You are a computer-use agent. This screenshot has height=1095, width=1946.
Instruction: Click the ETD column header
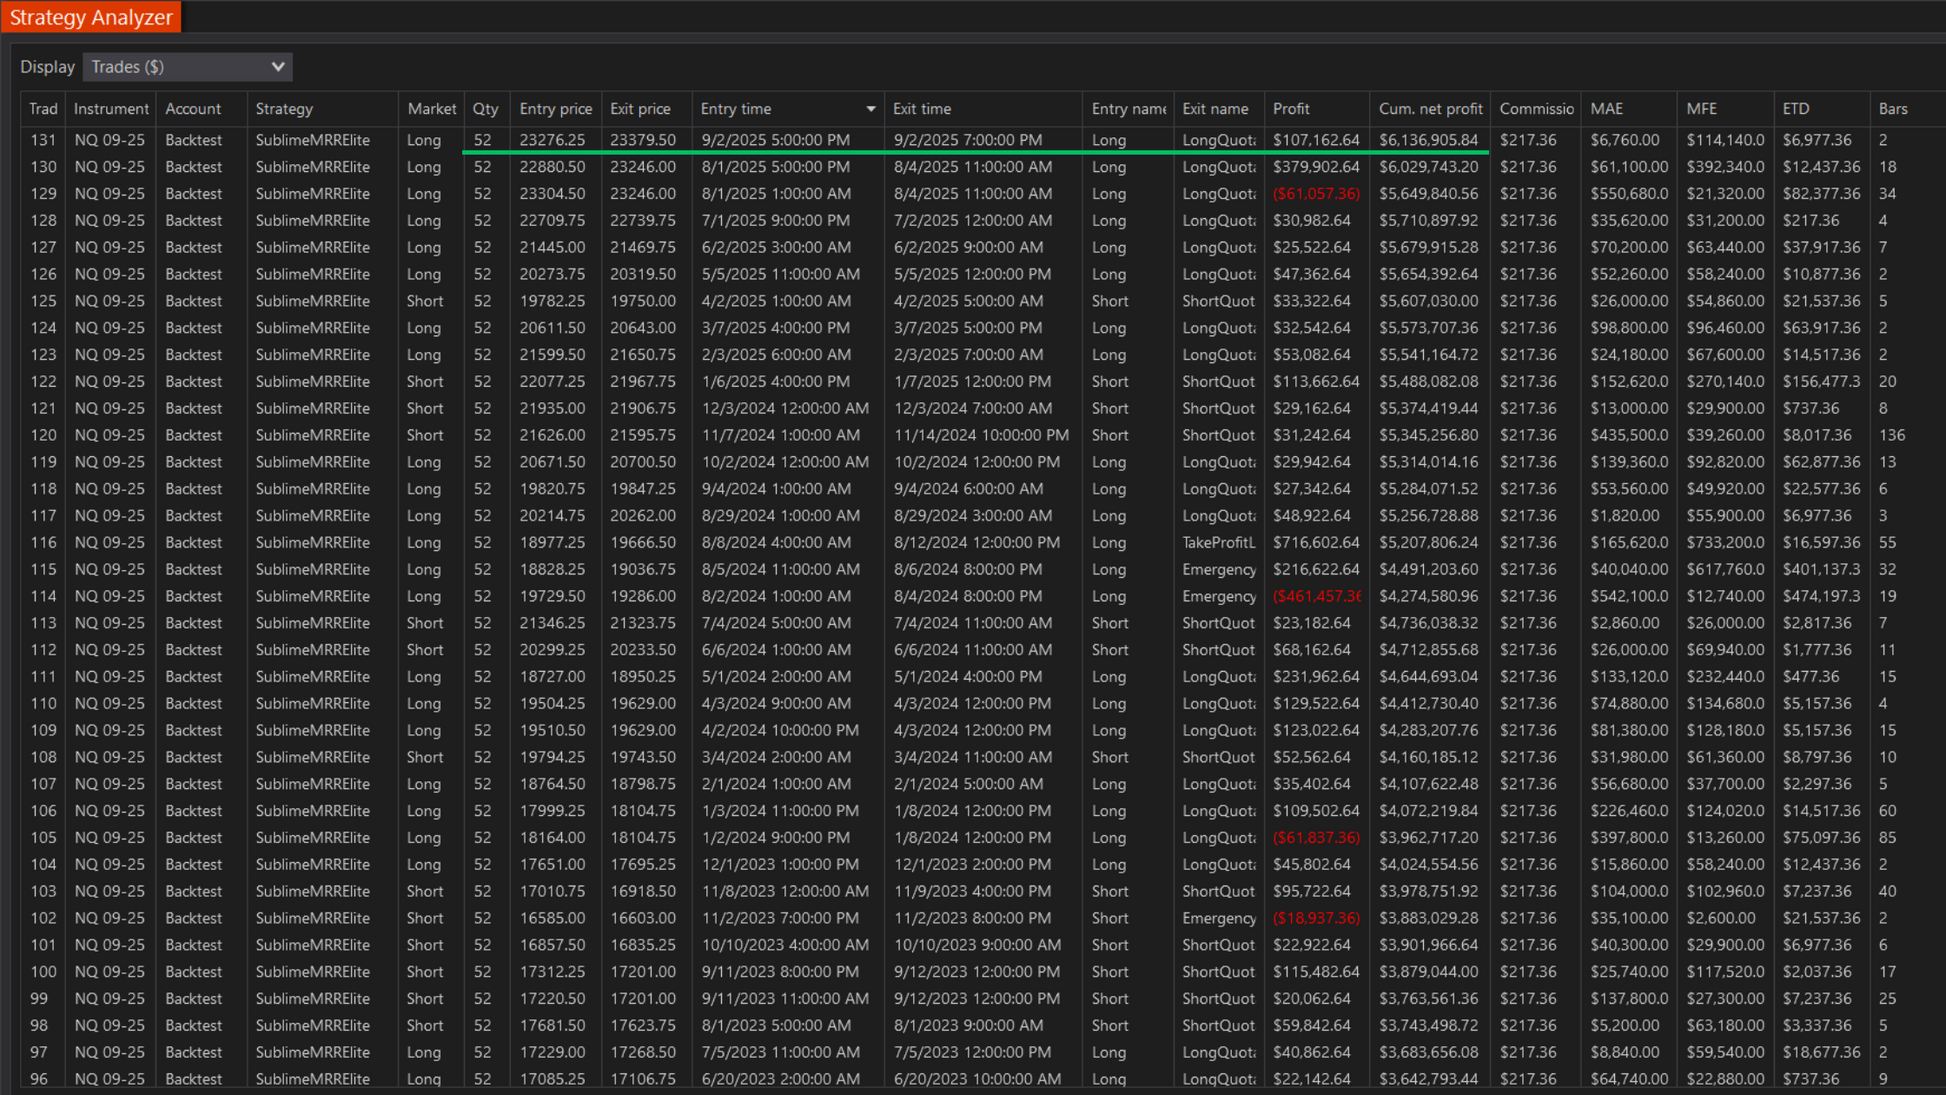[1796, 109]
